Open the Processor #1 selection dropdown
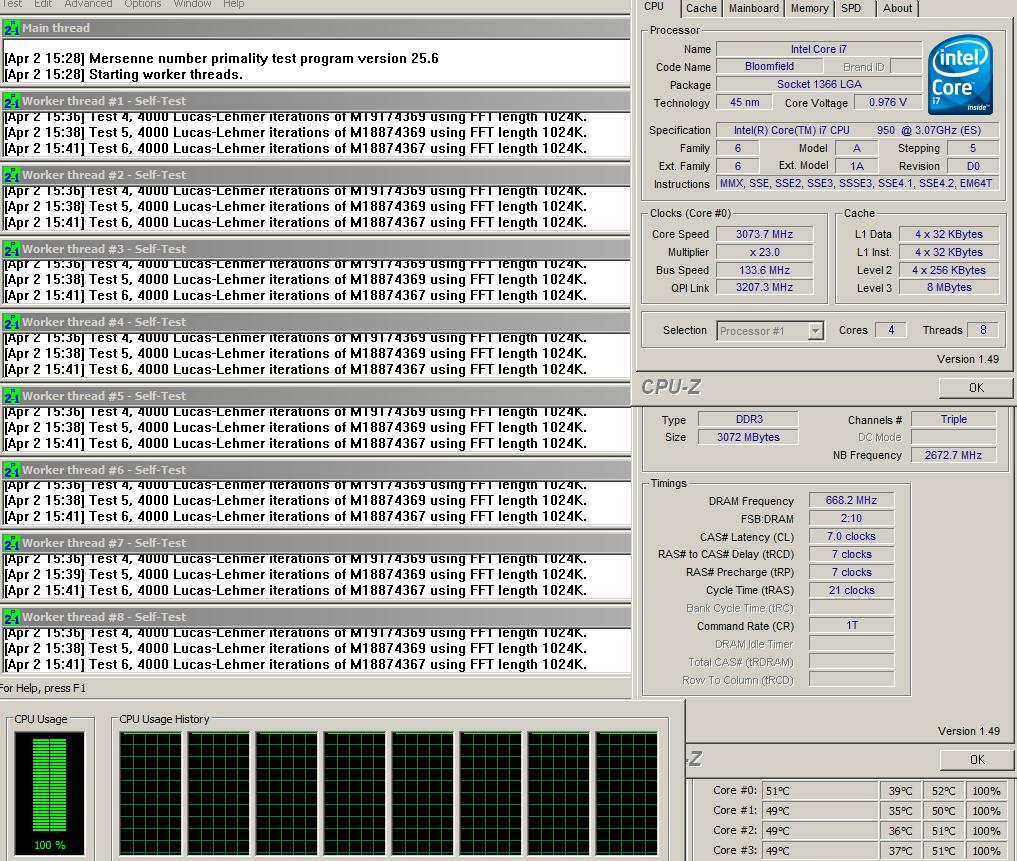Screen dimensions: 1017x861 (771, 331)
